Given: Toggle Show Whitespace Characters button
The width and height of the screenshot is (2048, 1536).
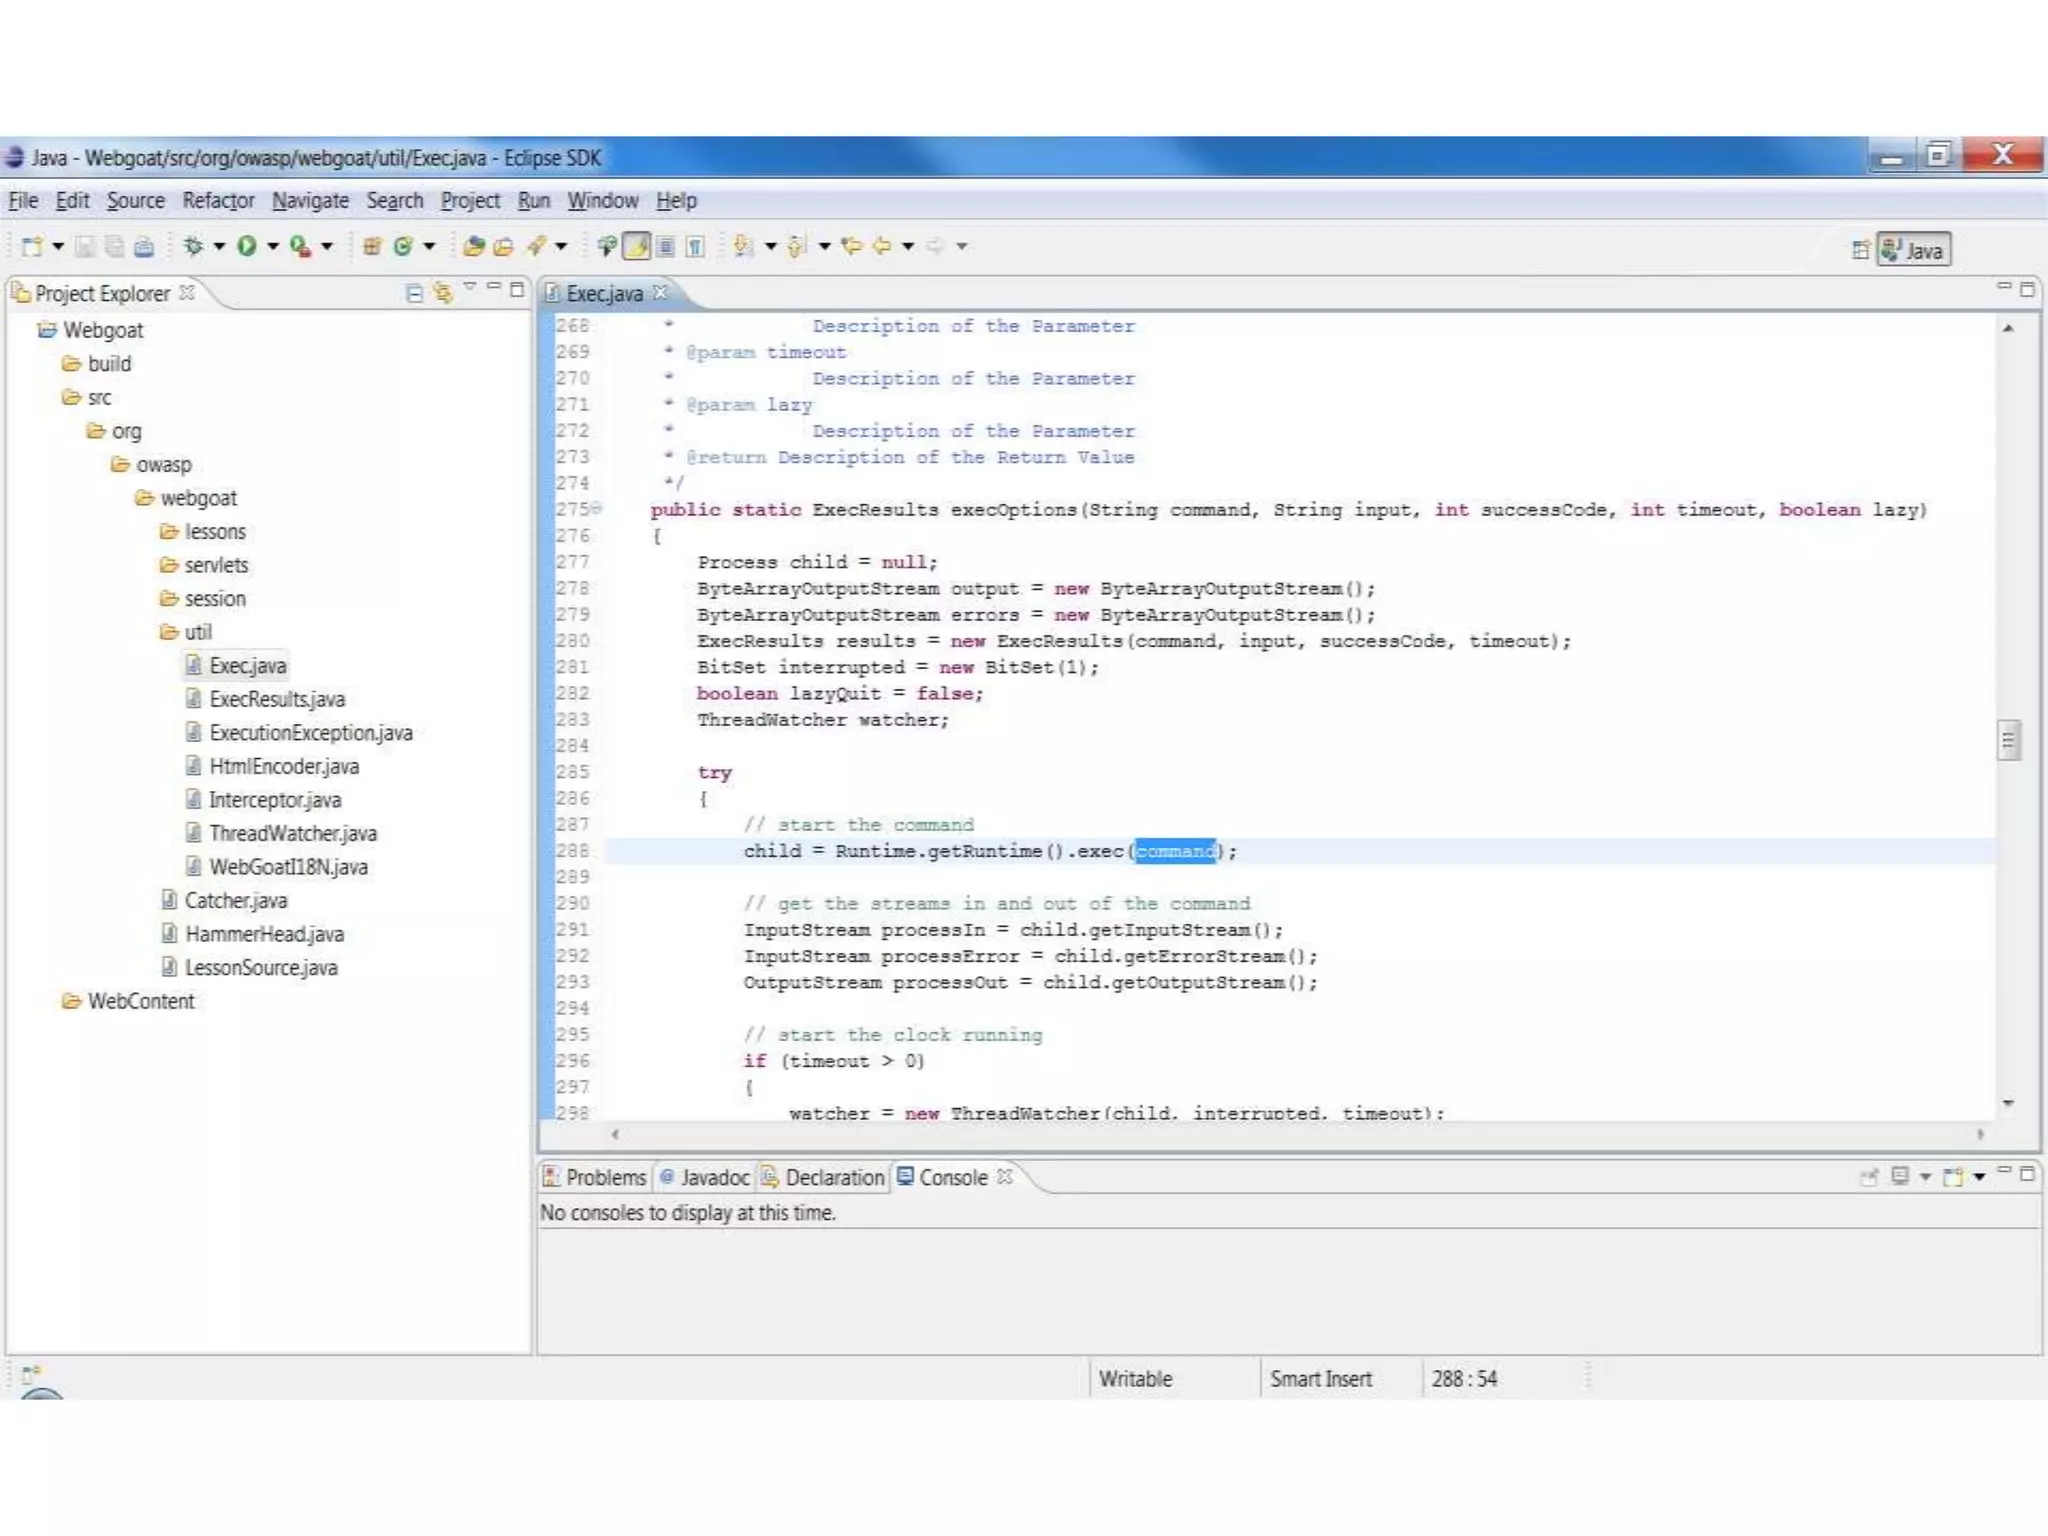Looking at the screenshot, I should (x=695, y=246).
